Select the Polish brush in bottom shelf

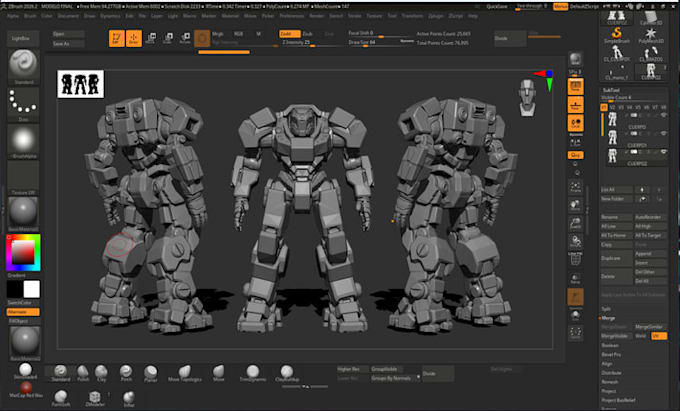83,373
